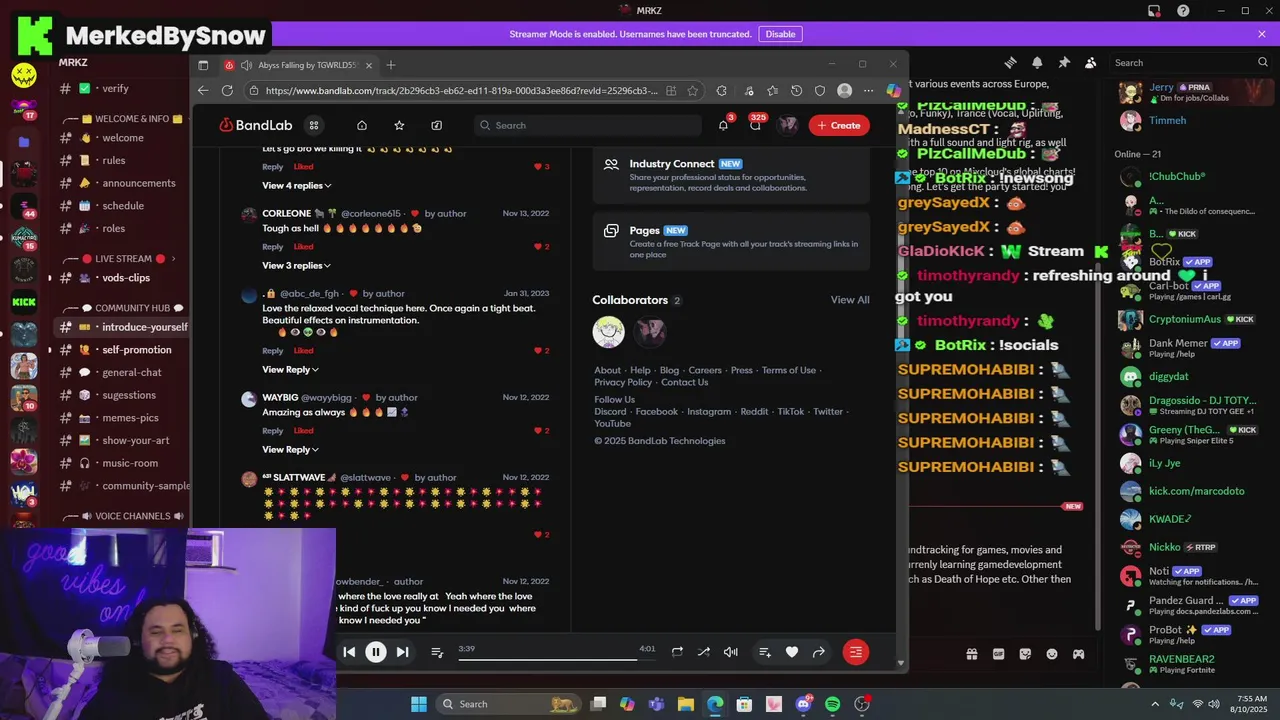
Task: Open Industry Connect card
Action: coord(731,175)
